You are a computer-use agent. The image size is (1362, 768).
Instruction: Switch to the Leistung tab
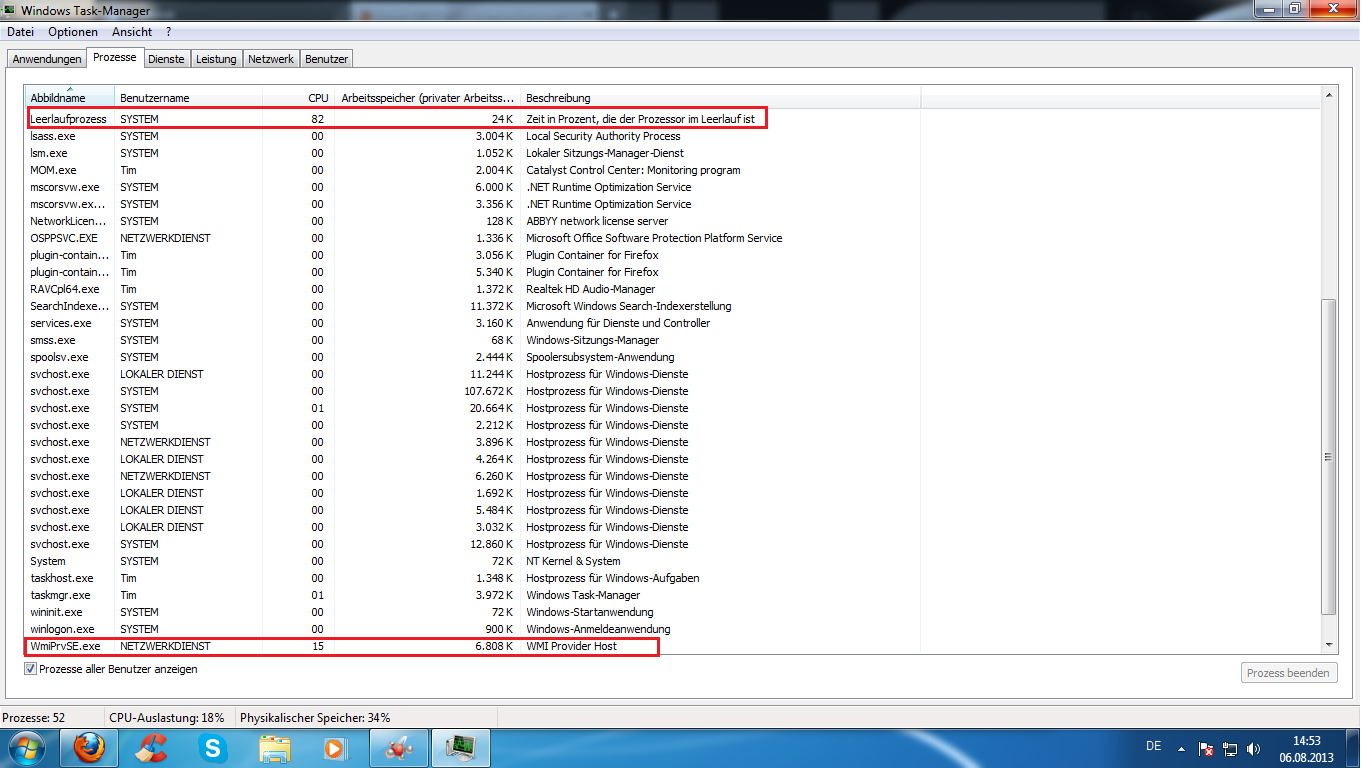(216, 59)
